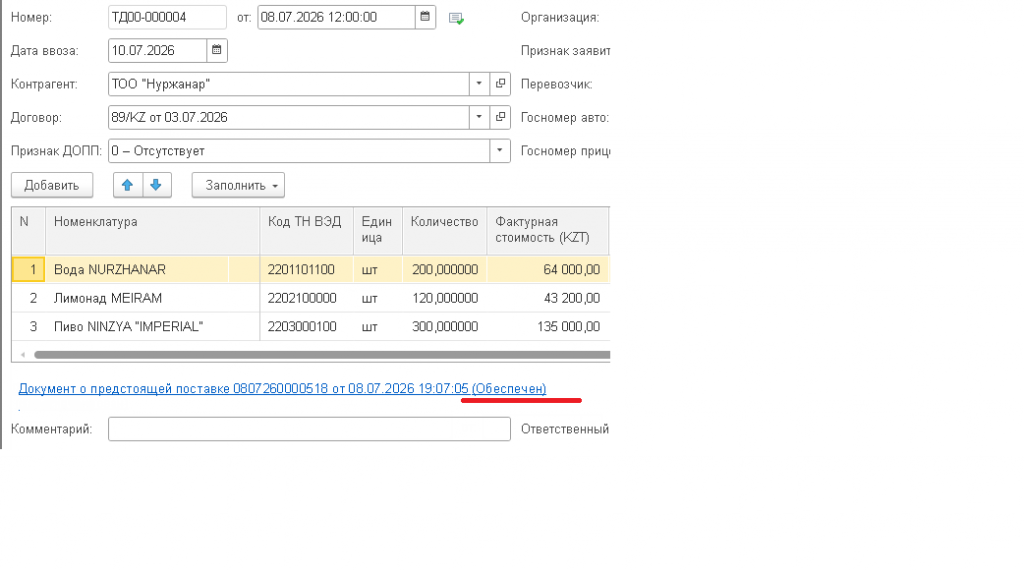The image size is (1024, 571).
Task: Select row Лимонад MEIRAM
Action: pos(310,298)
